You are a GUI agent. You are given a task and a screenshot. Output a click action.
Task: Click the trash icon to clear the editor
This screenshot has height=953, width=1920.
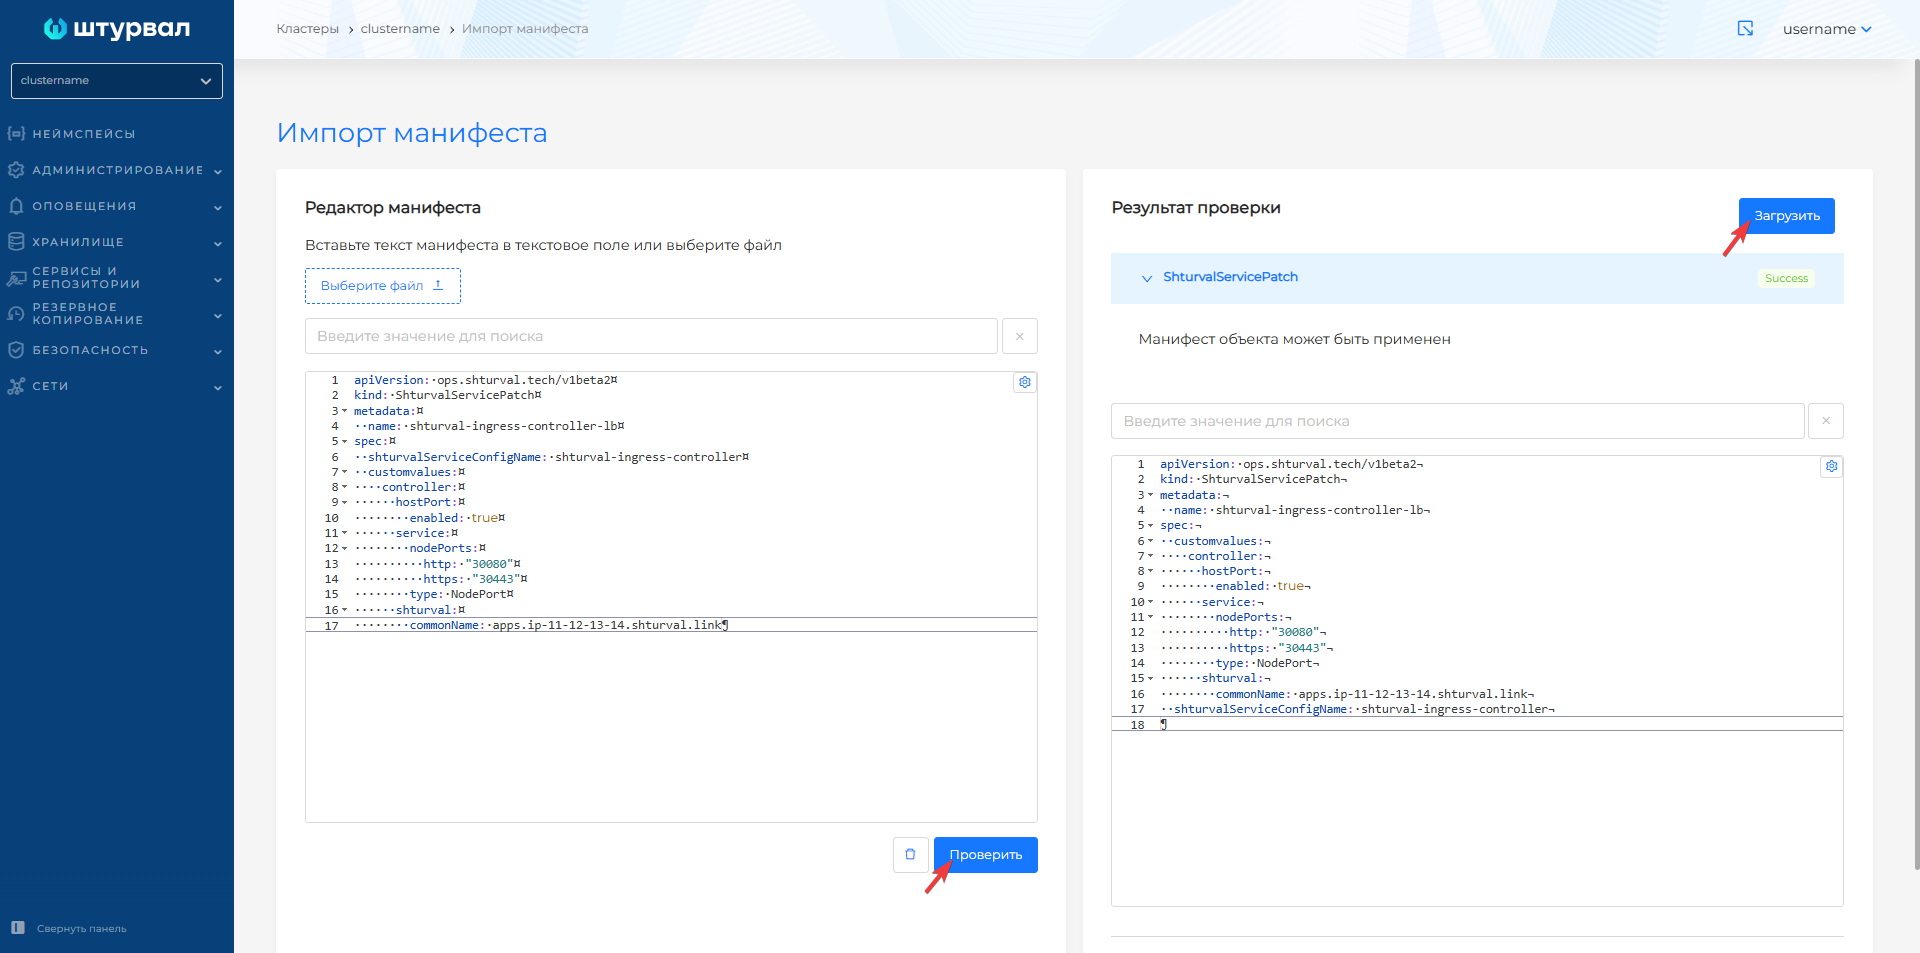pyautogui.click(x=910, y=855)
